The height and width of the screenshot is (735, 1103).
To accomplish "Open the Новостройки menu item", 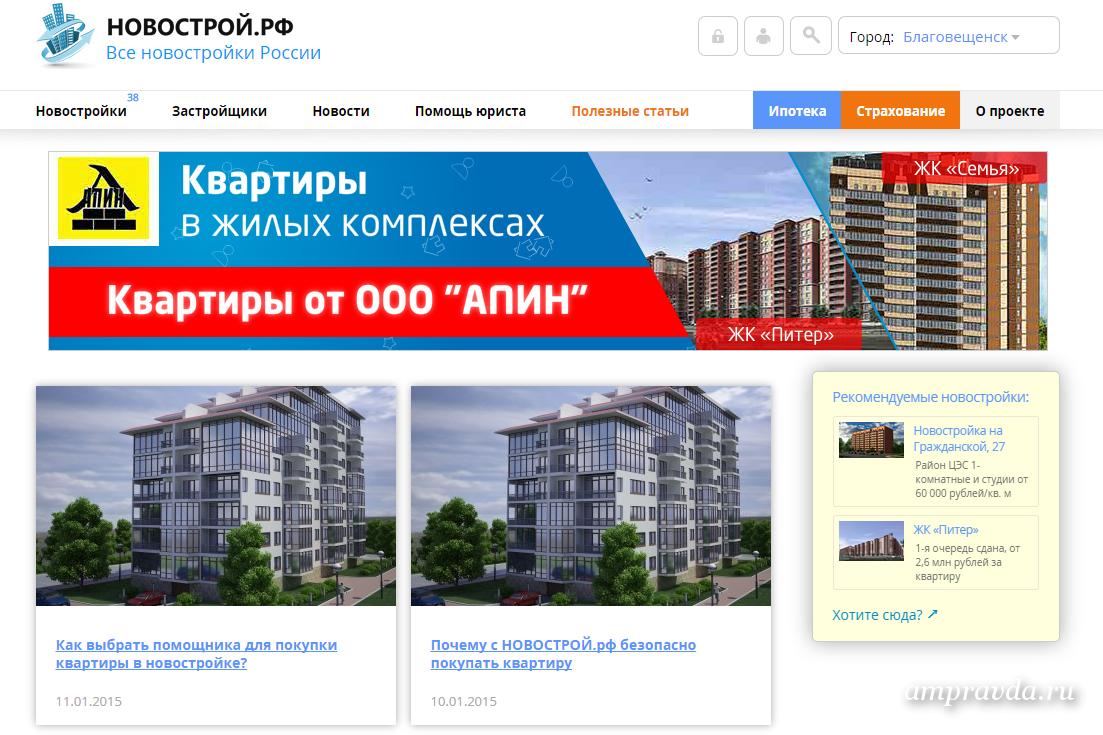I will (x=81, y=111).
